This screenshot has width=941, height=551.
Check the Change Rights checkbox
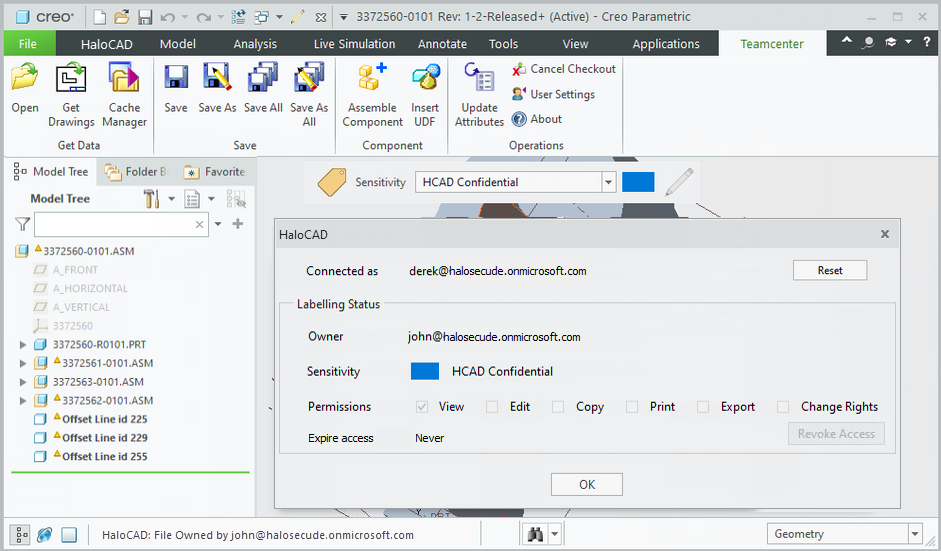[783, 407]
